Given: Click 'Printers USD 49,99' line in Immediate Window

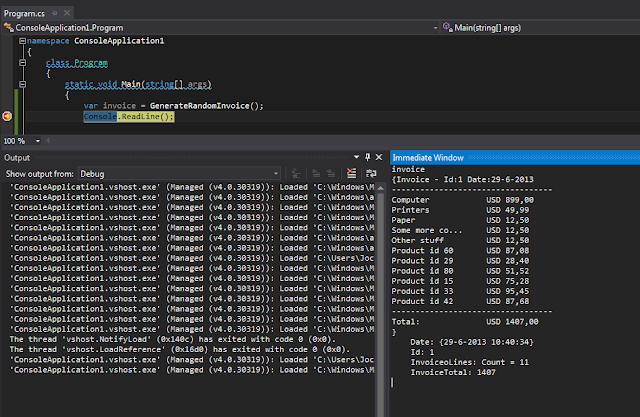Looking at the screenshot, I should pyautogui.click(x=460, y=210).
